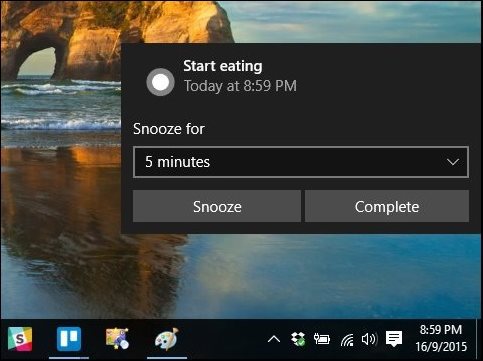Open the photo editor taskbar icon
The width and height of the screenshot is (483, 361).
[x=117, y=339]
